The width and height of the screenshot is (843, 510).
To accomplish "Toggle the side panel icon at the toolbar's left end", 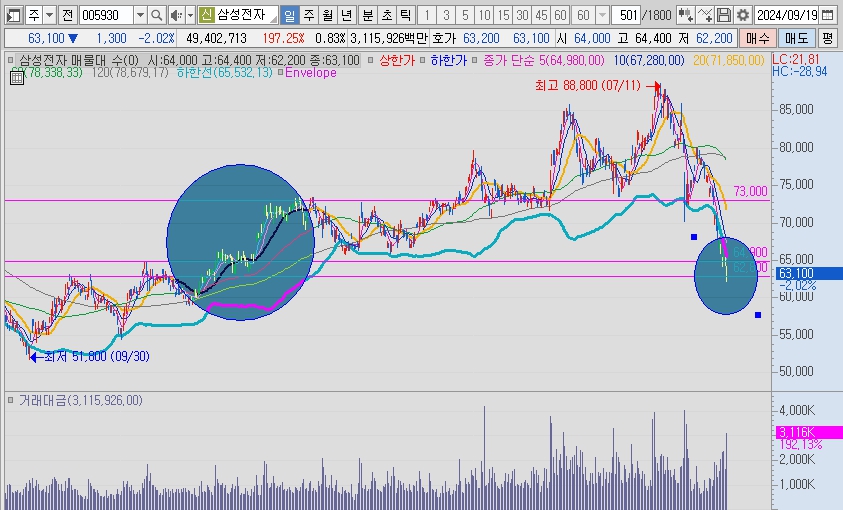I will [13, 15].
